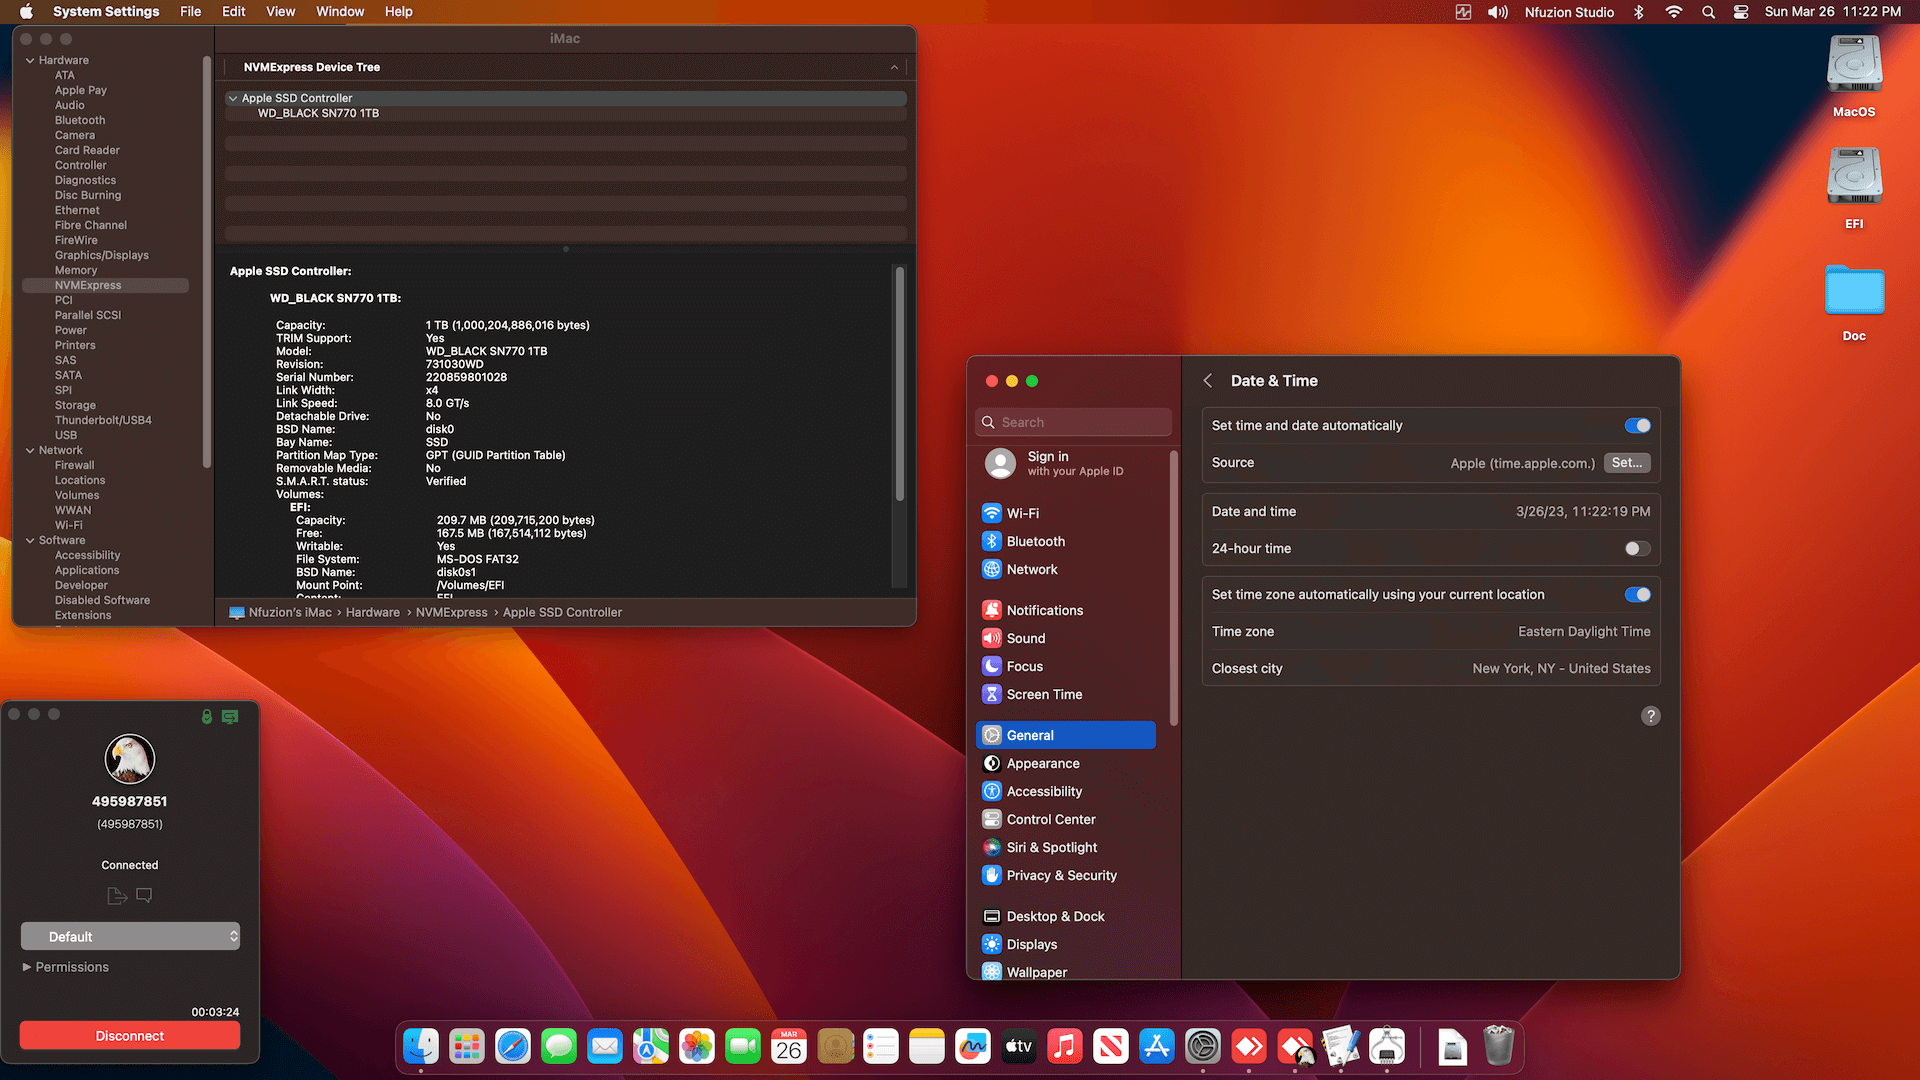Viewport: 1920px width, 1080px height.
Task: Launch Safari from the Dock
Action: [513, 1047]
